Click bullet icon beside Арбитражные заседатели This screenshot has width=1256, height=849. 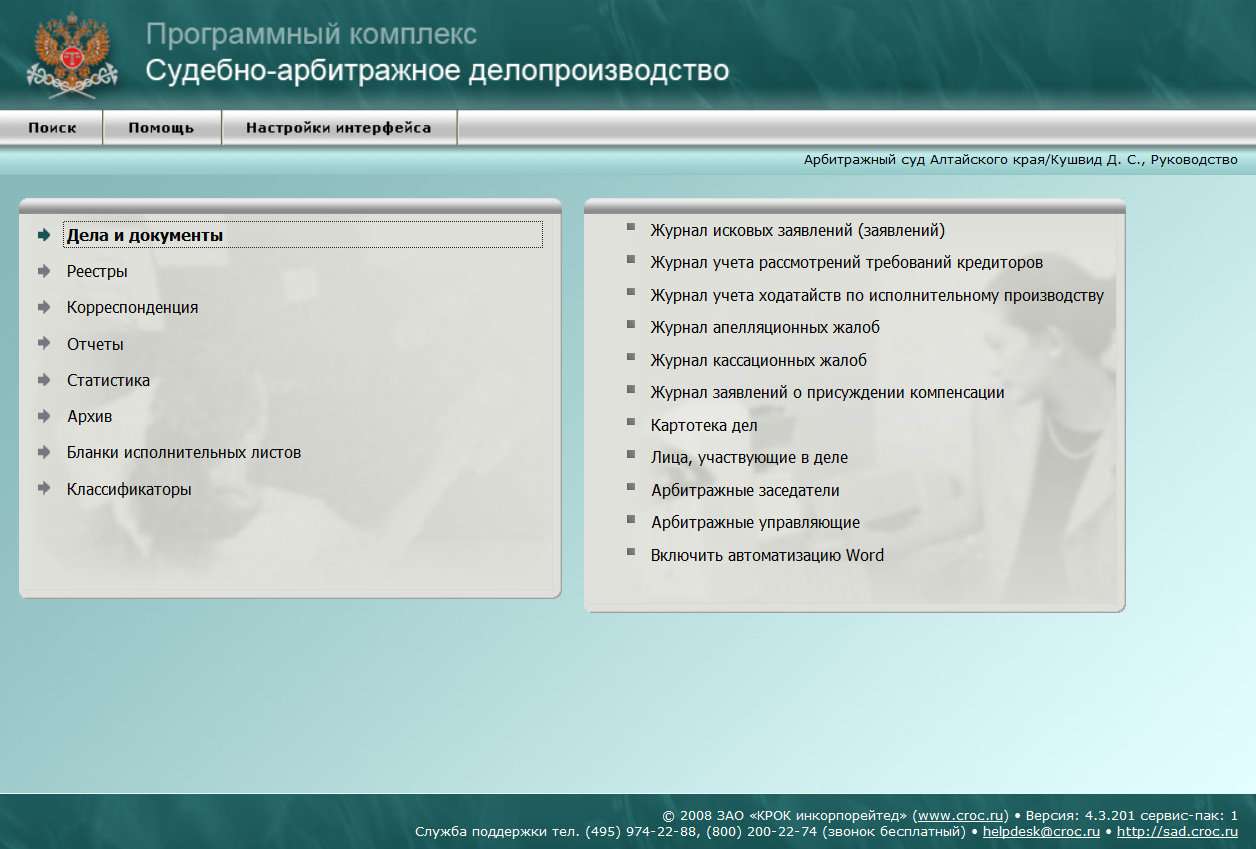[x=631, y=487]
